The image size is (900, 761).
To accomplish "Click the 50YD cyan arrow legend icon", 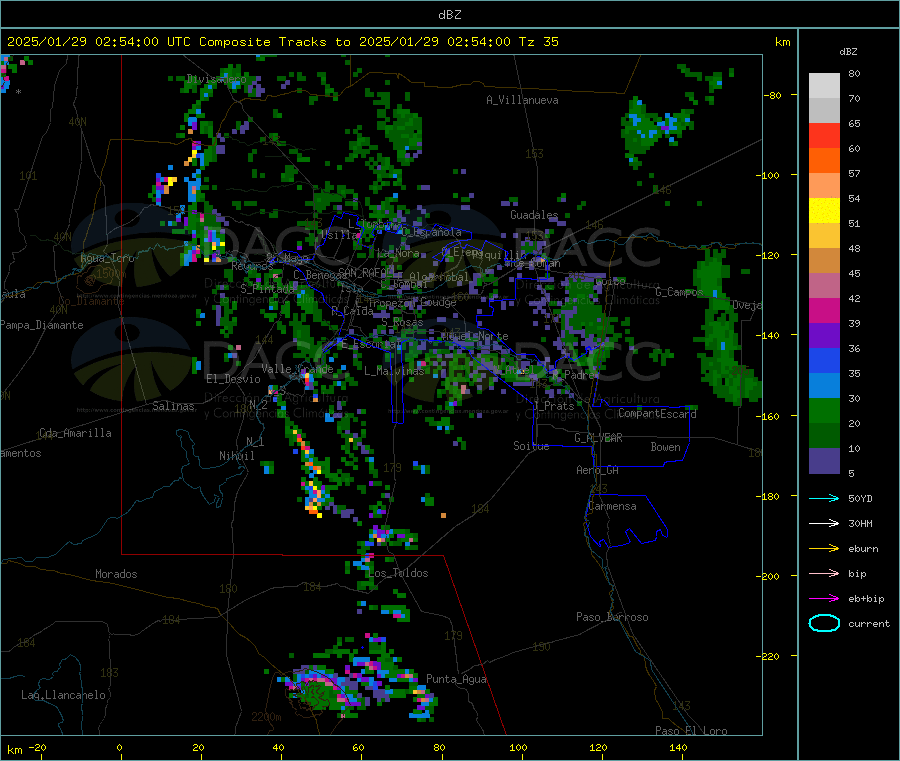I will [824, 498].
